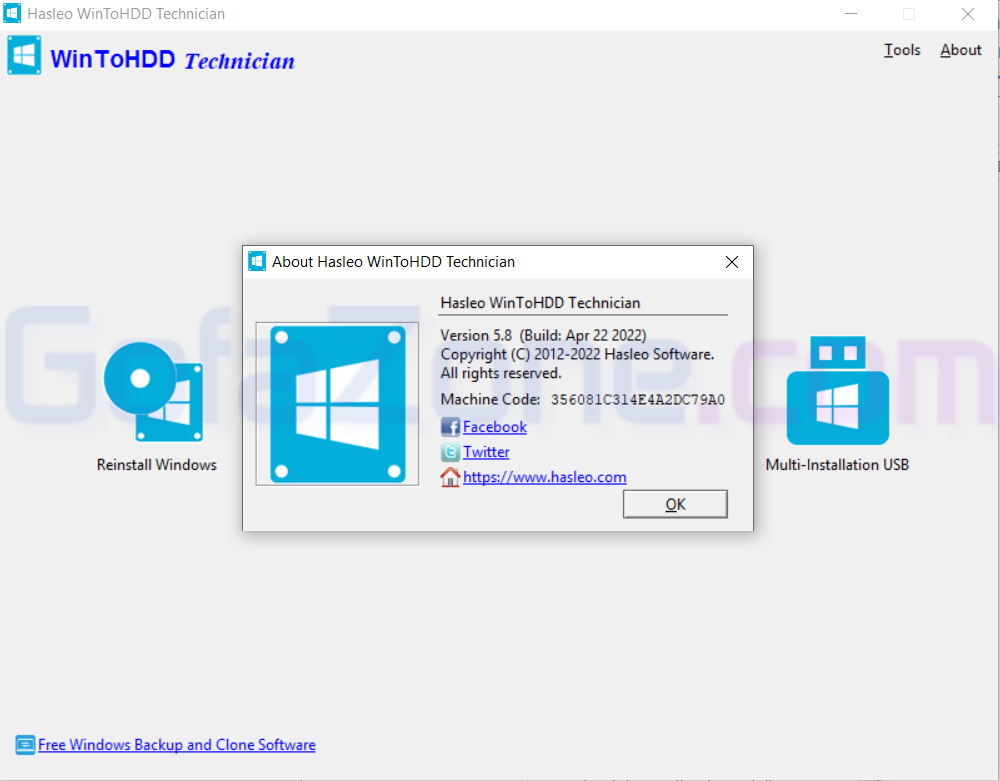Open the Tools menu
The width and height of the screenshot is (1000, 781).
[902, 50]
